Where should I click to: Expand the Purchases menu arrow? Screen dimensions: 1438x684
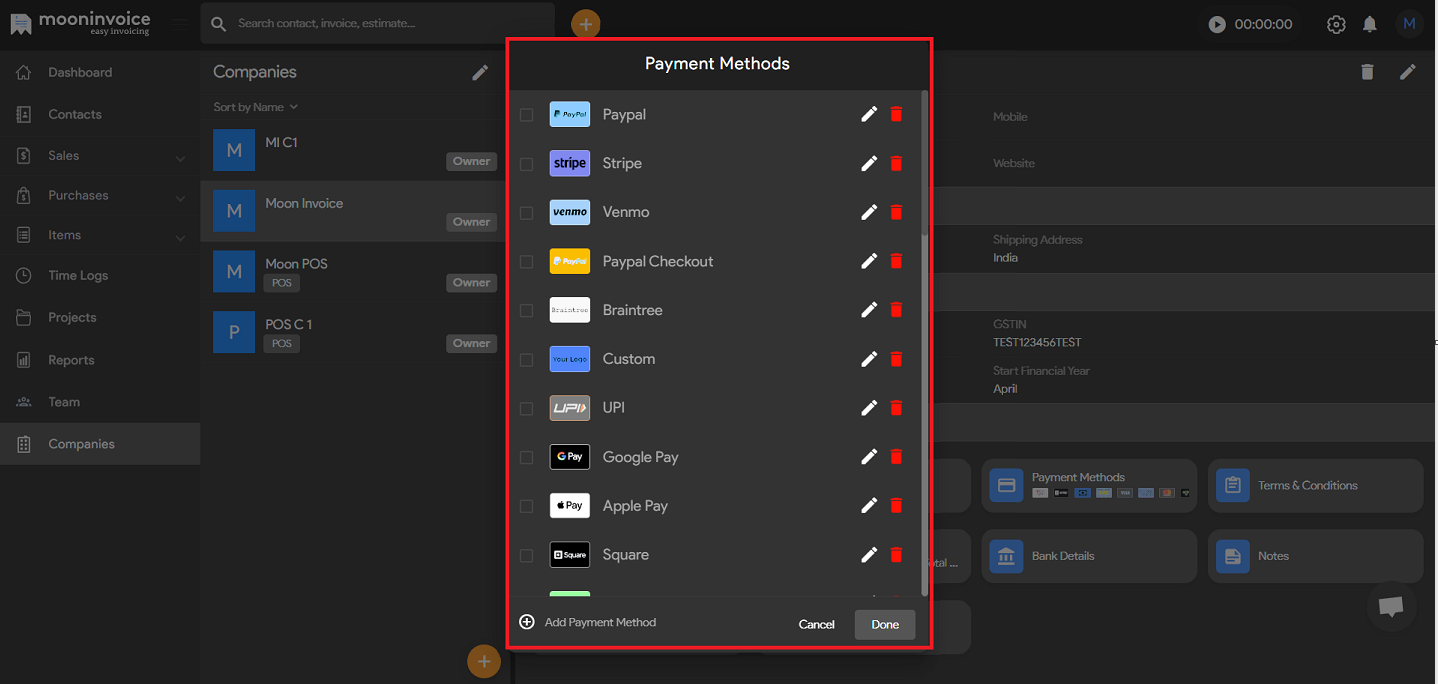click(180, 197)
